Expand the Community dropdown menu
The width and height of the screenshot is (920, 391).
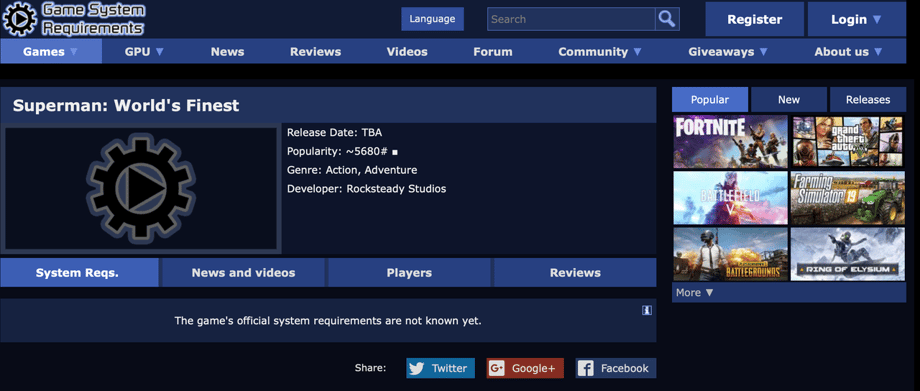[600, 52]
